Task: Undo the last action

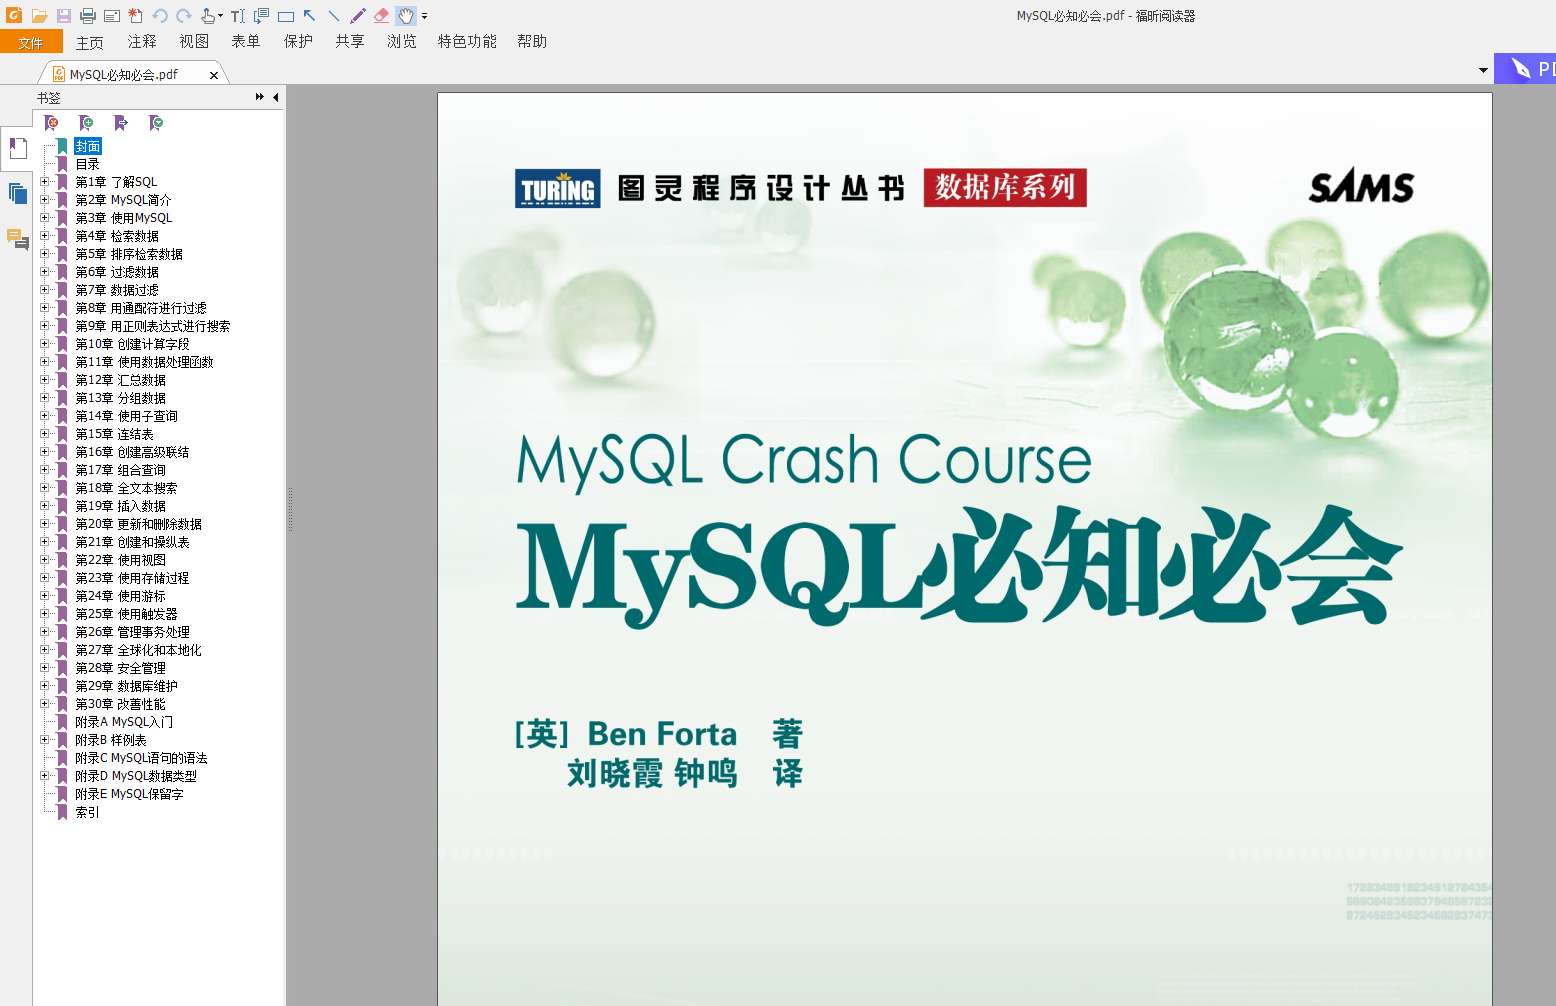Action: [x=160, y=16]
